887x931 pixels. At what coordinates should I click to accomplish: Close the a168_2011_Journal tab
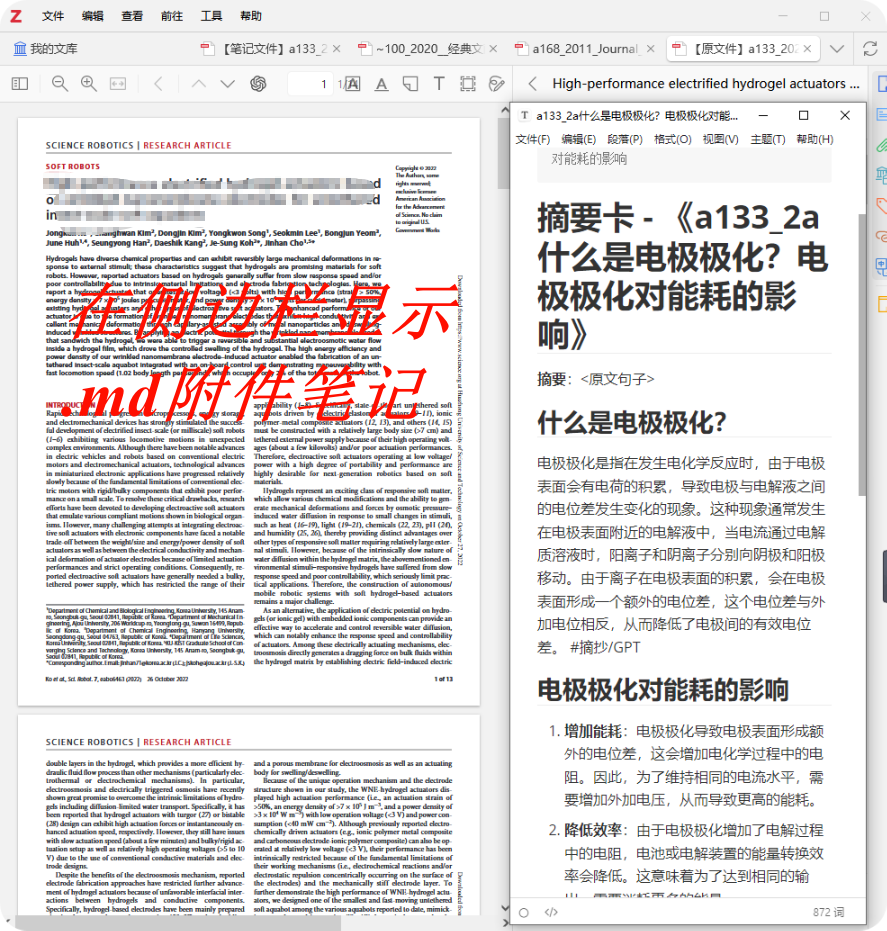coord(651,49)
